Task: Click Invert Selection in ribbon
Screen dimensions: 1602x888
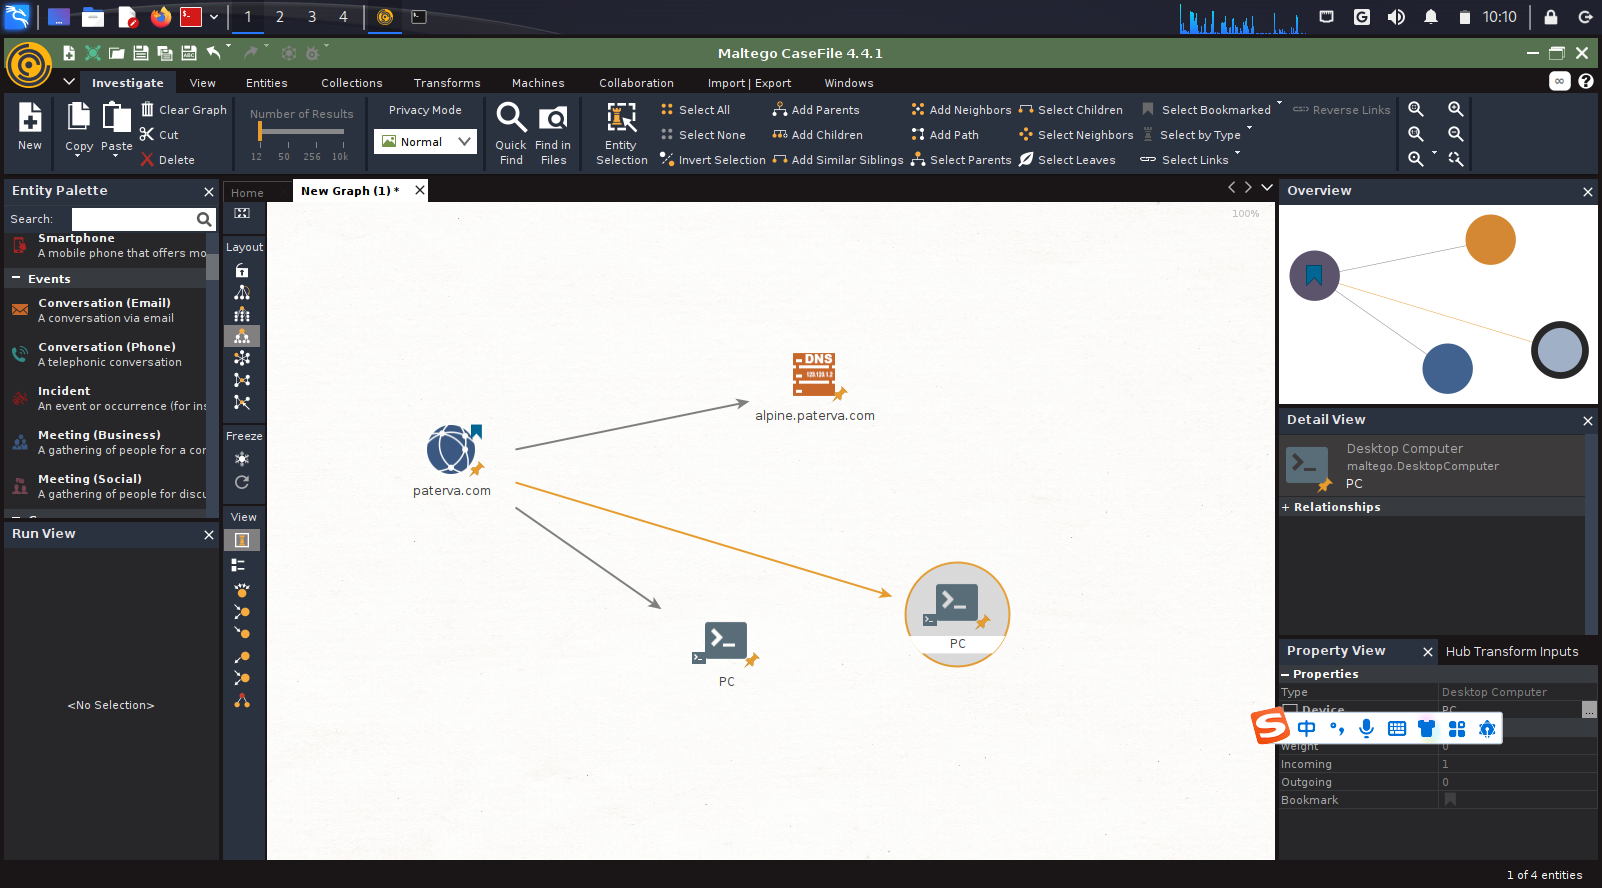Action: 712,159
